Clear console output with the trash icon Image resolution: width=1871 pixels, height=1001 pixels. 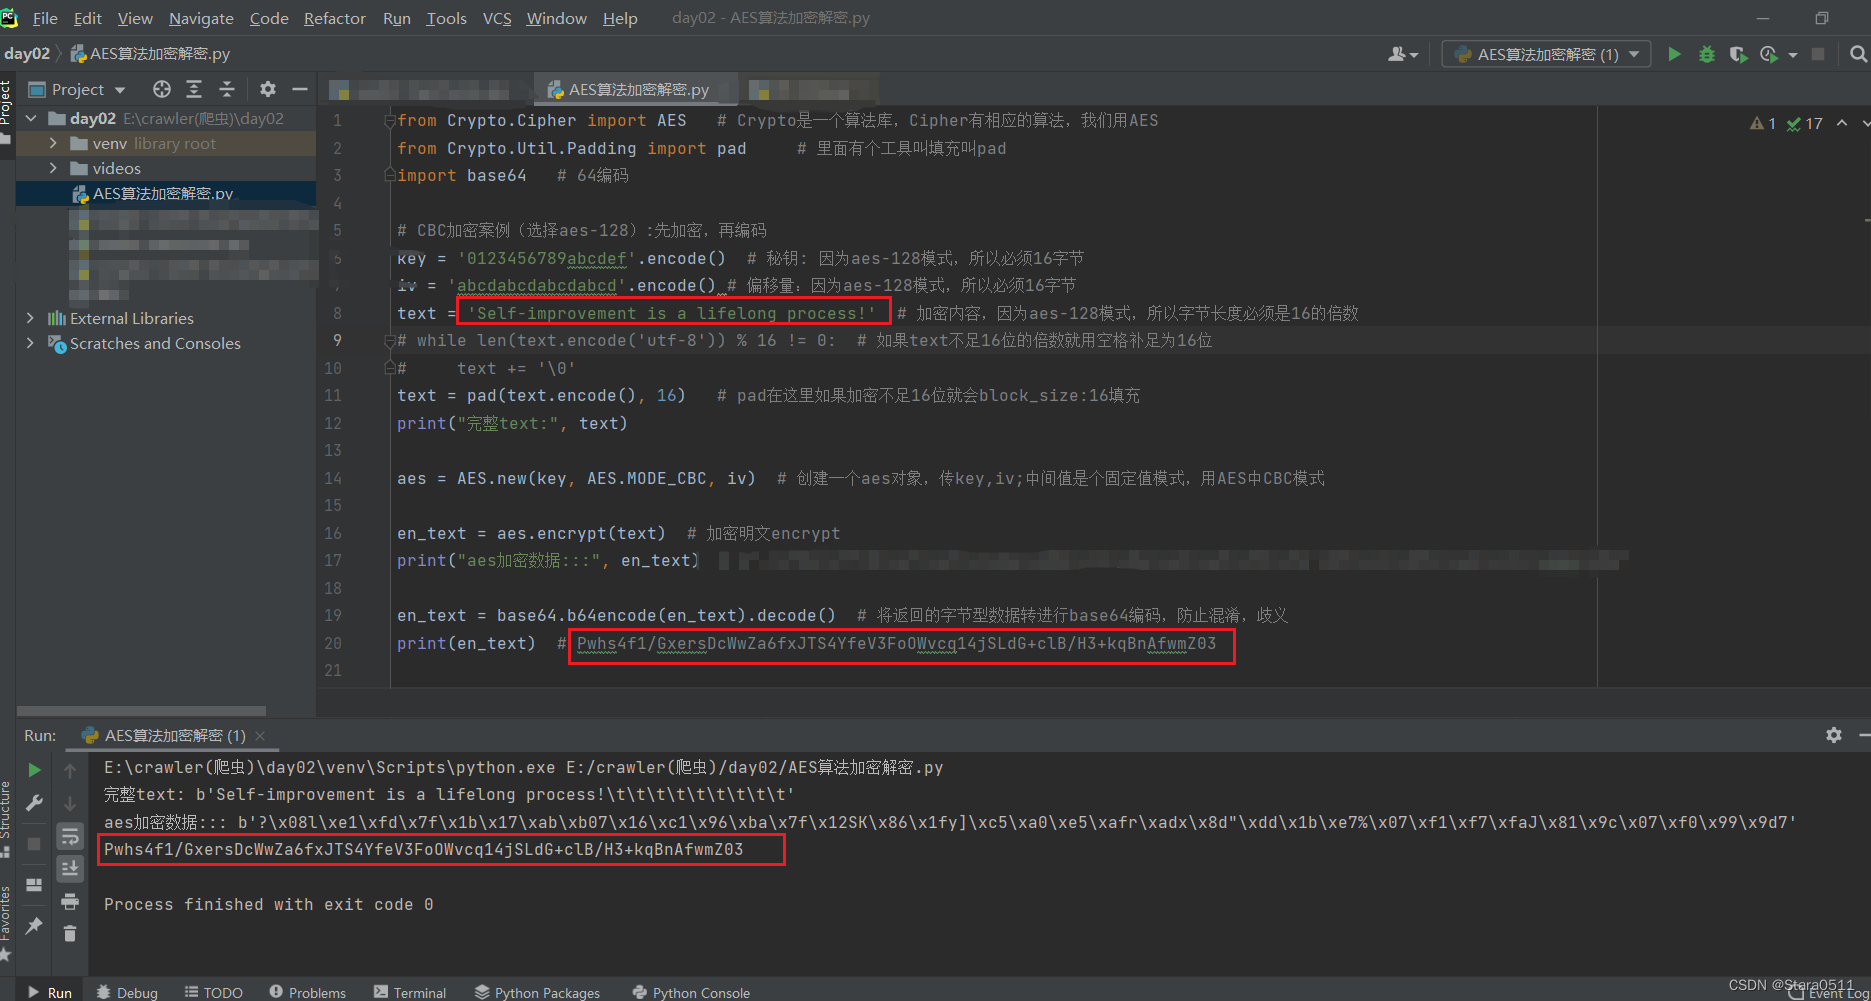[x=70, y=934]
